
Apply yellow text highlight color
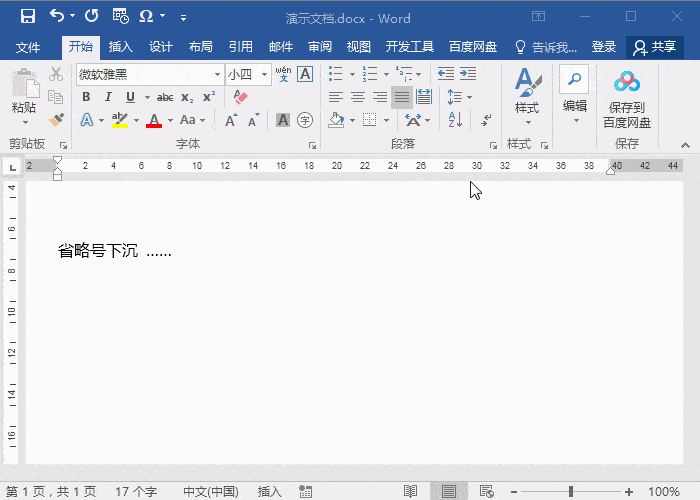[120, 120]
